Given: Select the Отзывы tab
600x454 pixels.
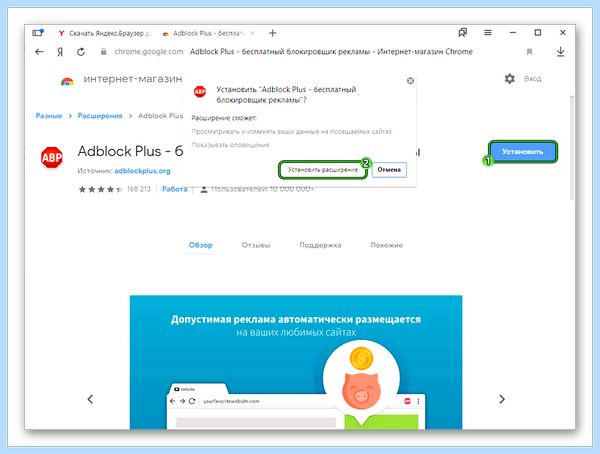Looking at the screenshot, I should tap(256, 245).
